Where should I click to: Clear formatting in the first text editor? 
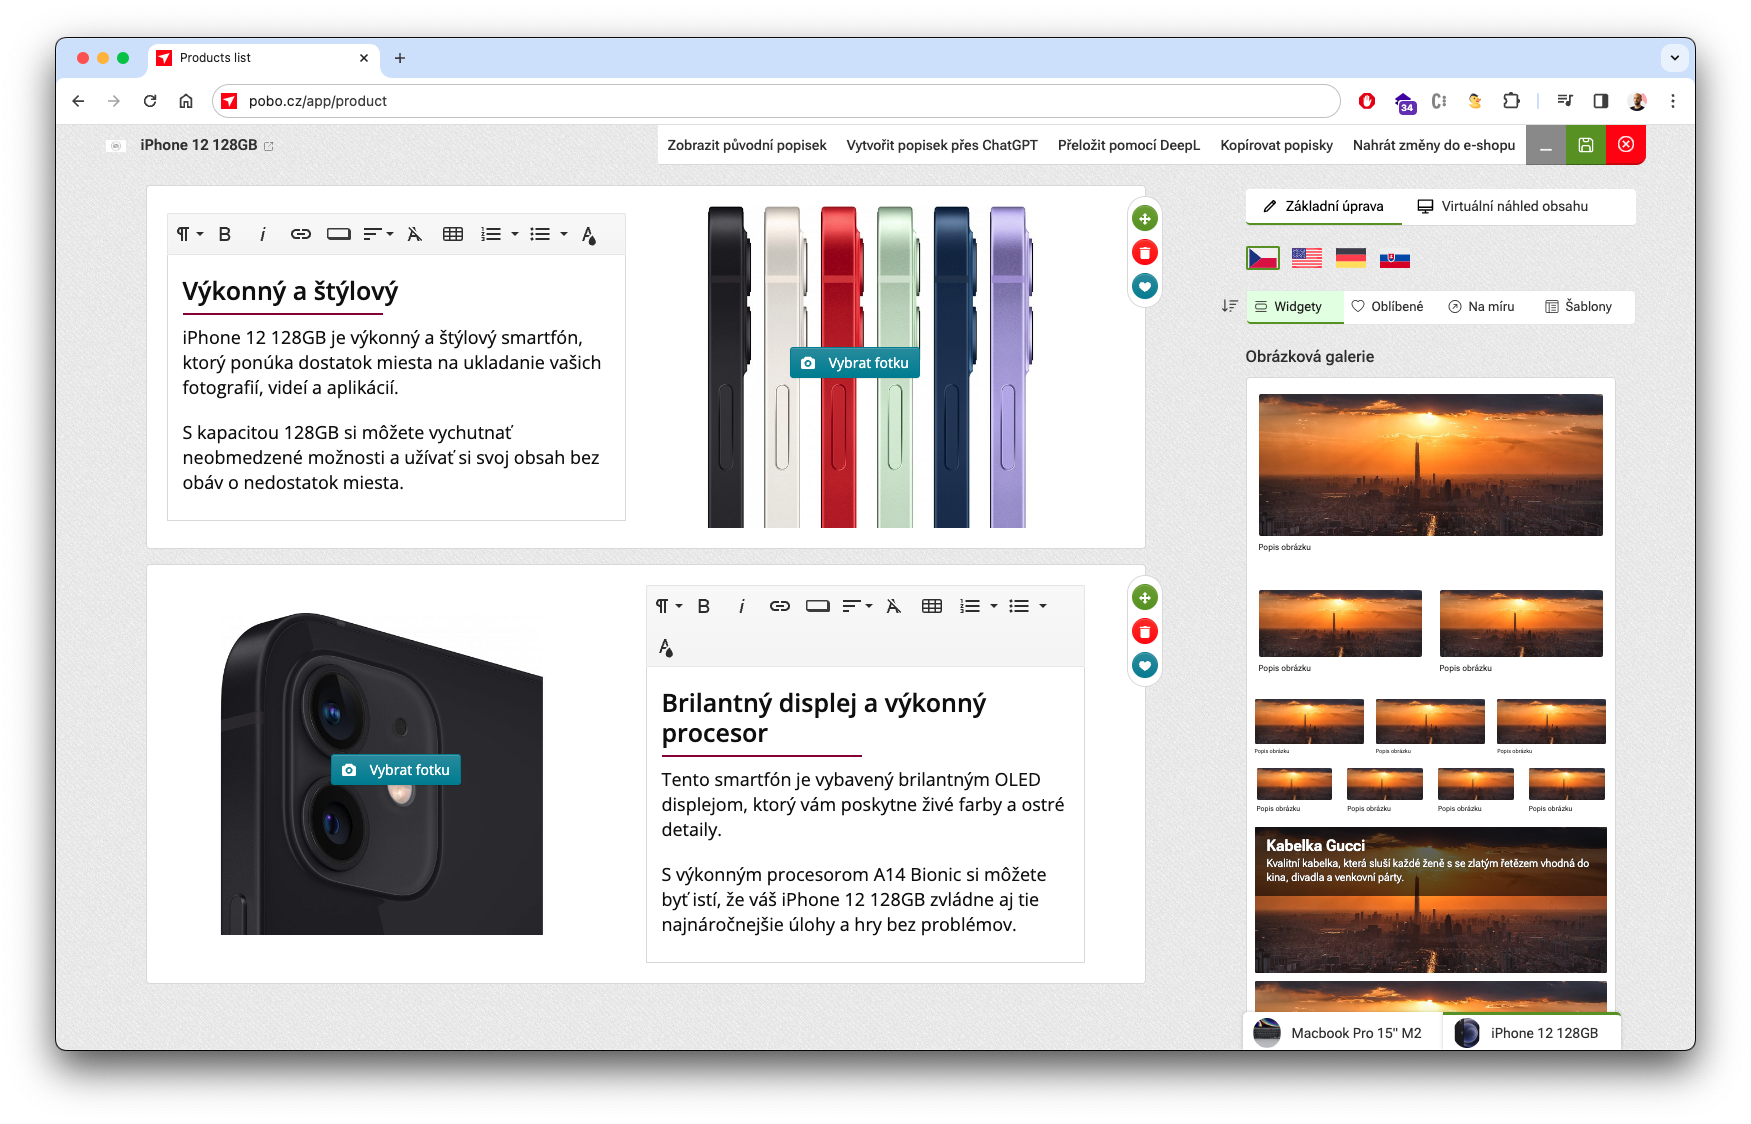[414, 234]
